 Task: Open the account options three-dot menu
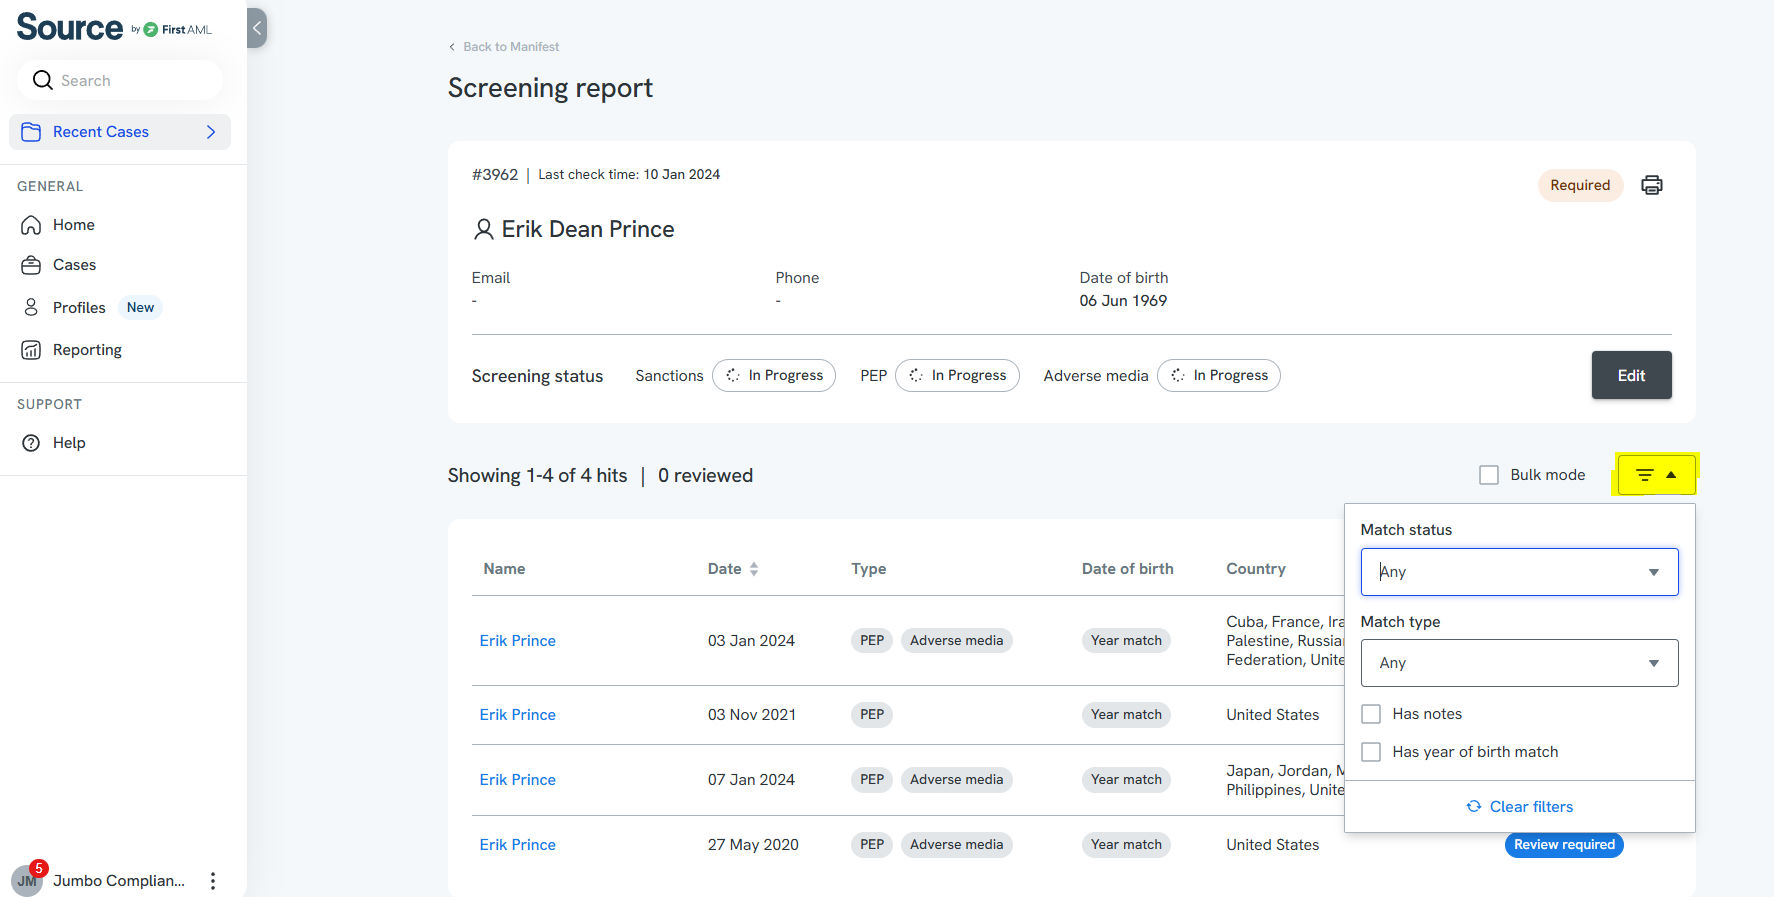tap(212, 881)
